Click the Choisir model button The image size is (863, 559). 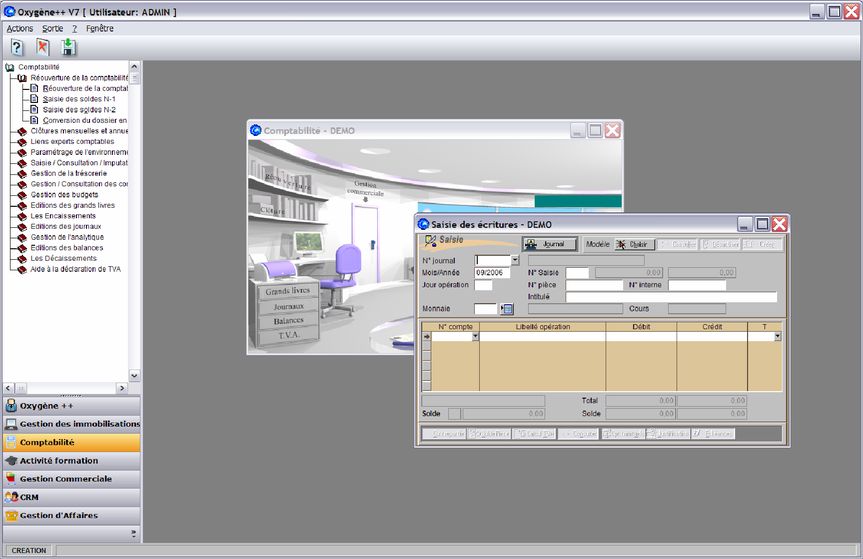(633, 244)
